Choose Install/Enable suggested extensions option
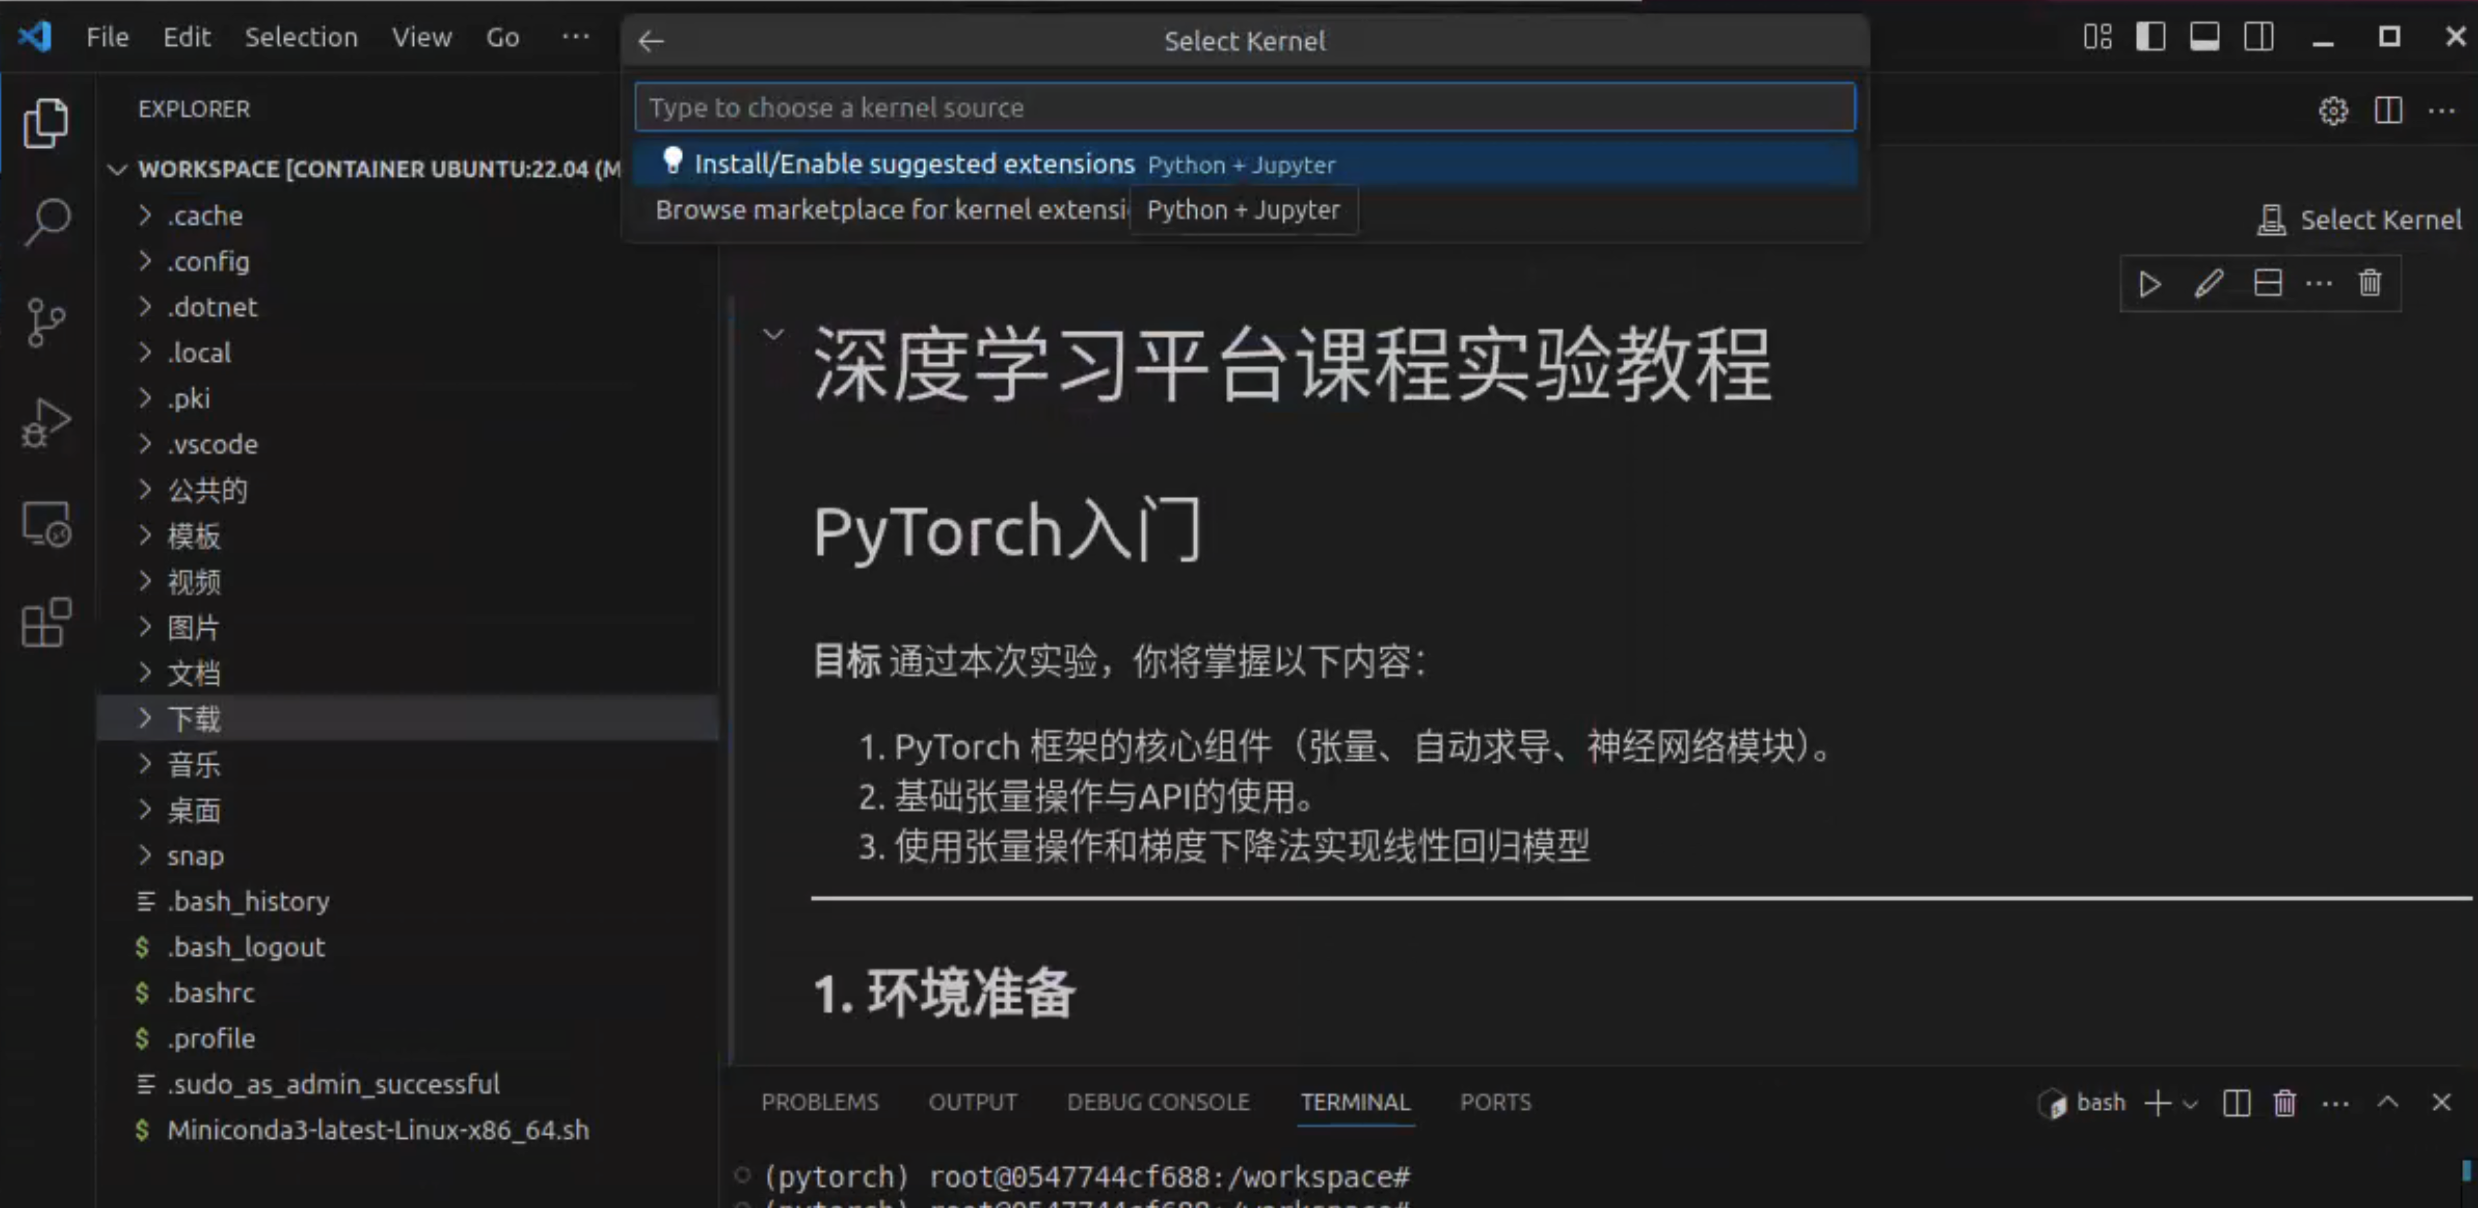 coord(914,164)
